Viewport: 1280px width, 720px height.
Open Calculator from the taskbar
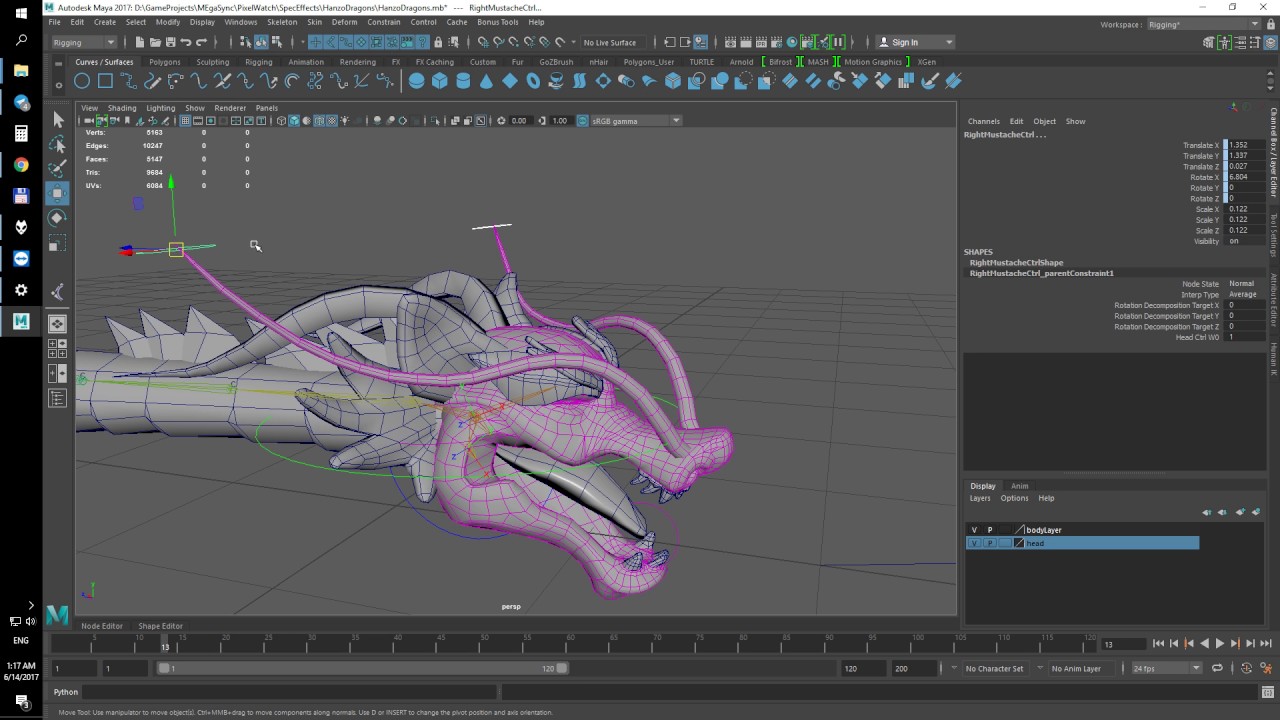(x=21, y=134)
